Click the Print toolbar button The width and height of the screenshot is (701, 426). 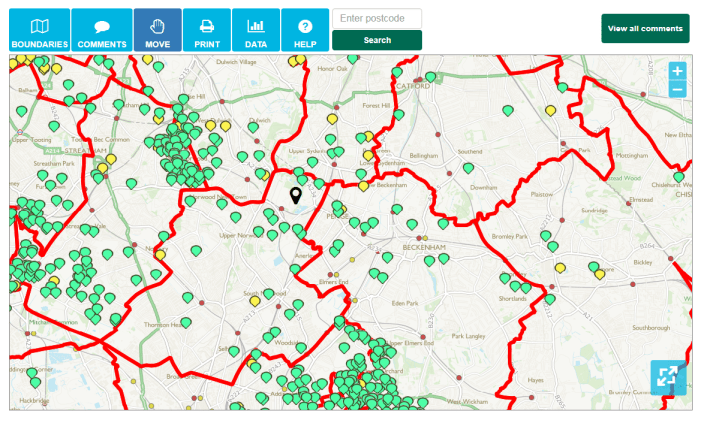click(206, 30)
